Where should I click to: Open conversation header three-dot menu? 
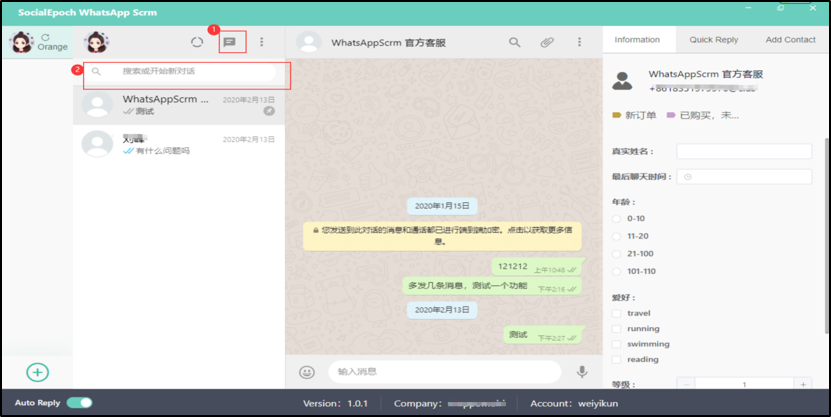[x=579, y=42]
